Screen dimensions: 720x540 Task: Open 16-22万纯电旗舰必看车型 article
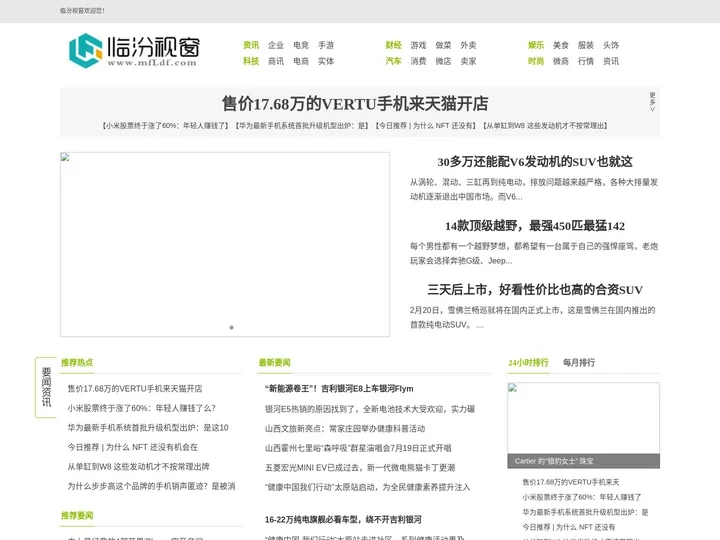coord(343,519)
